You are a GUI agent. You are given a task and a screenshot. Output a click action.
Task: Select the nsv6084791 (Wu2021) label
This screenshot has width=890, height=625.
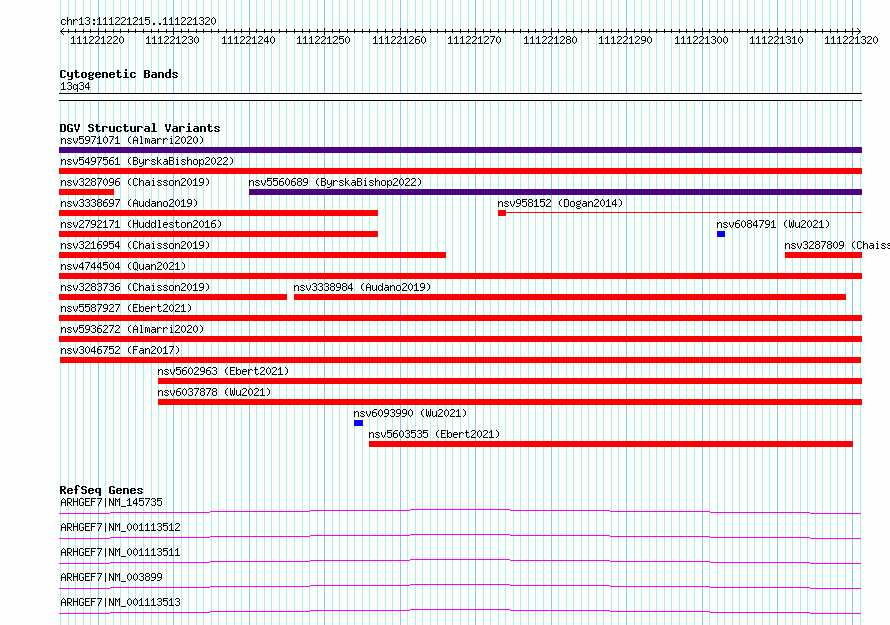tap(773, 224)
